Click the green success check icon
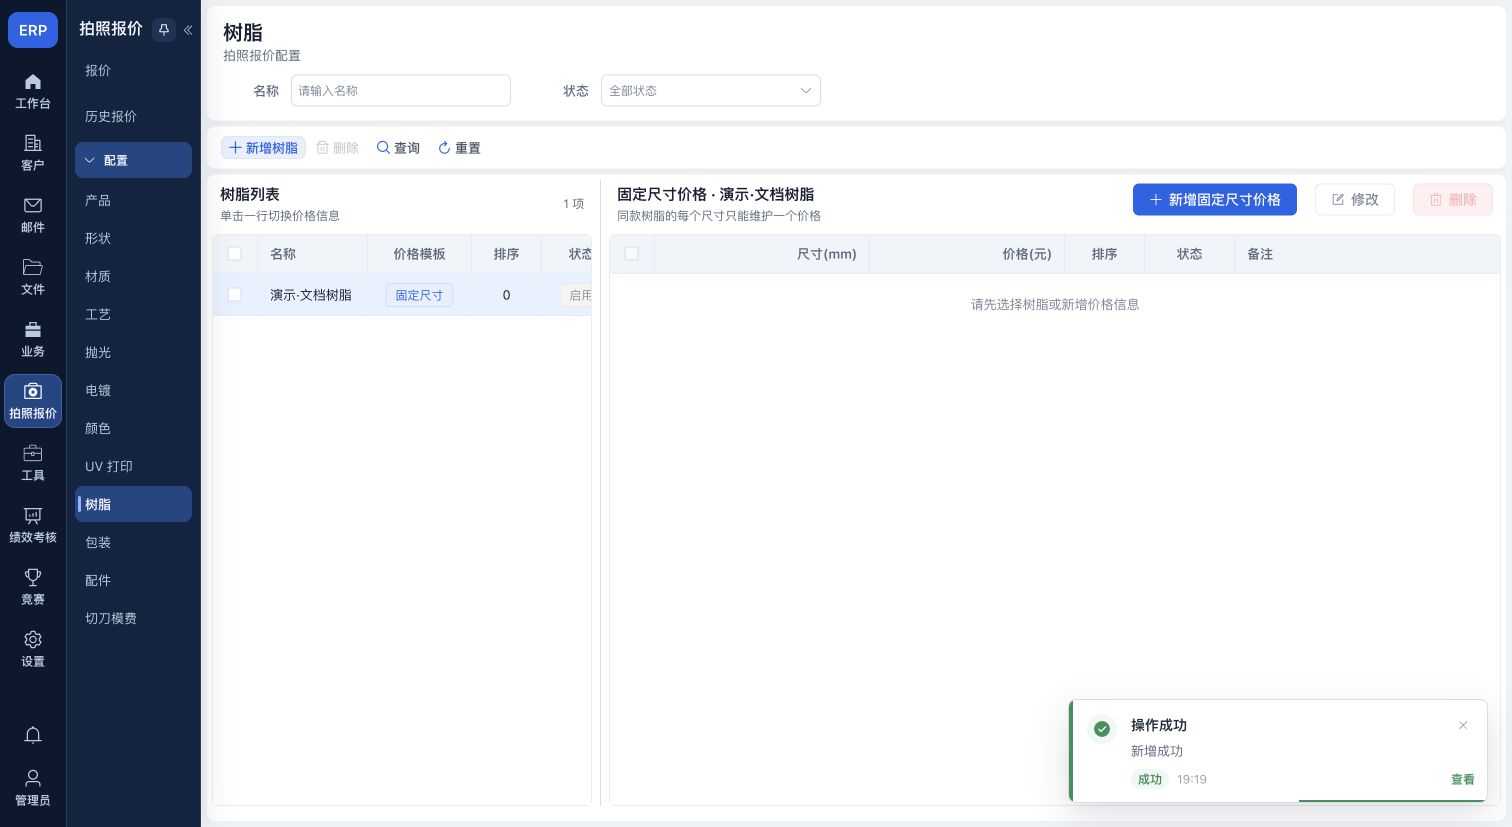This screenshot has height=827, width=1512. (x=1102, y=729)
